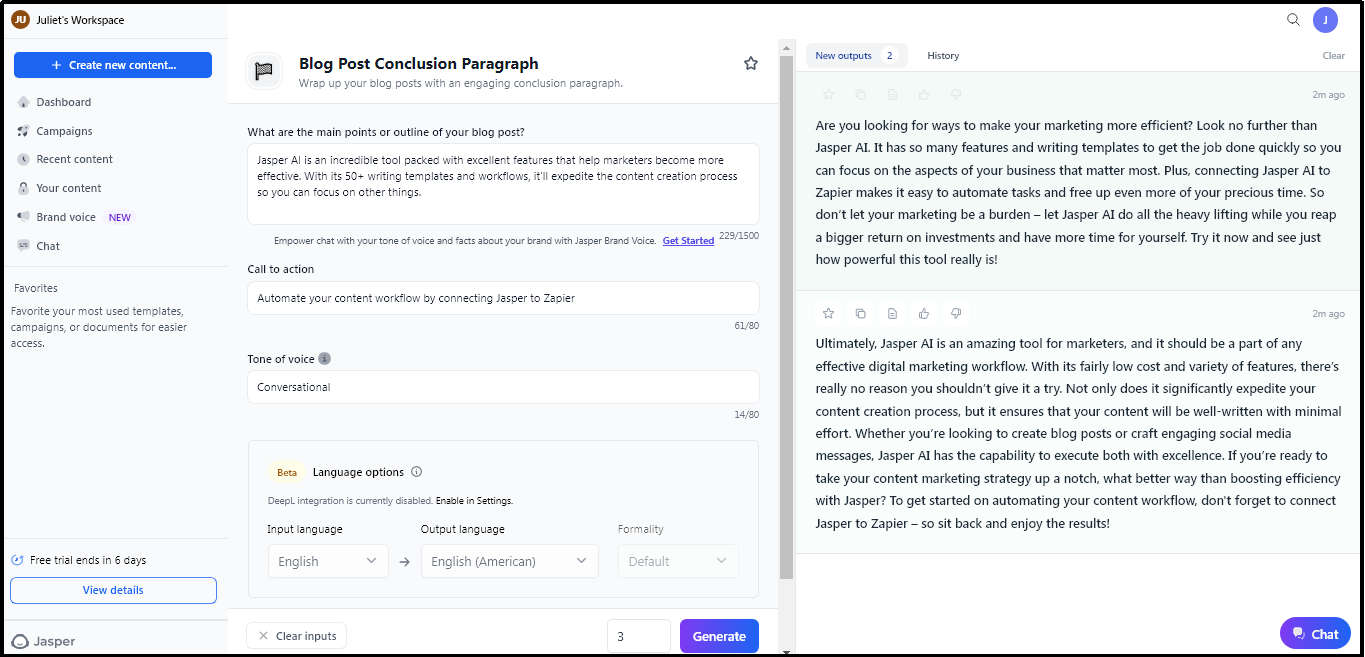The height and width of the screenshot is (657, 1365).
Task: Thumbs down the second output result
Action: click(956, 314)
